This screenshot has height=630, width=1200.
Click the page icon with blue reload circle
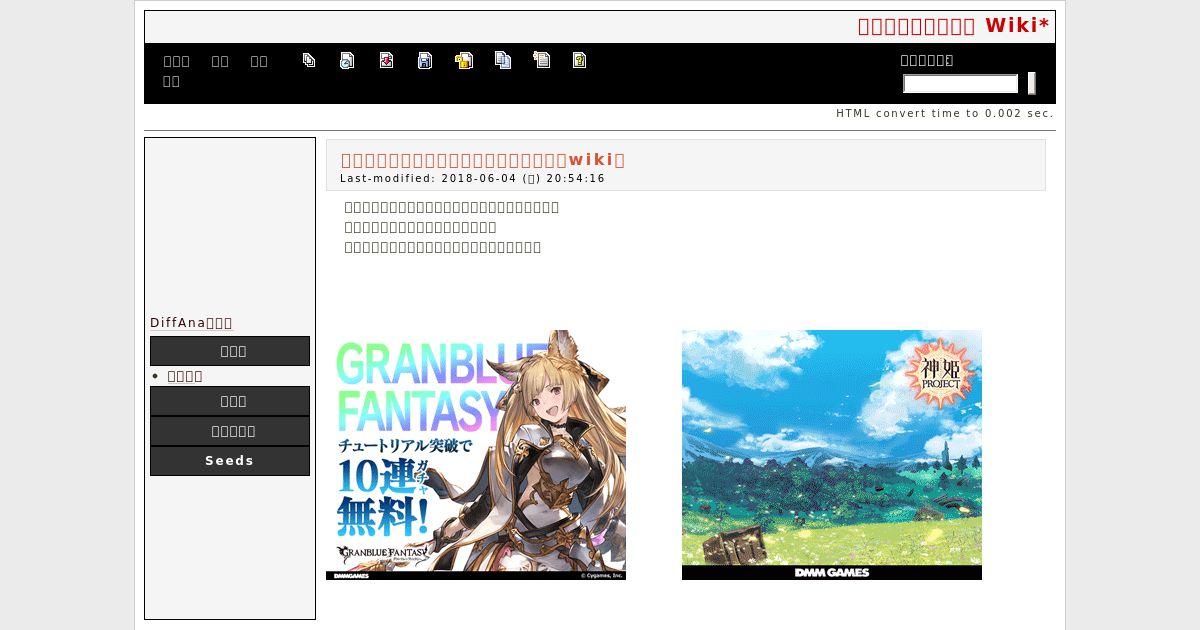point(347,60)
